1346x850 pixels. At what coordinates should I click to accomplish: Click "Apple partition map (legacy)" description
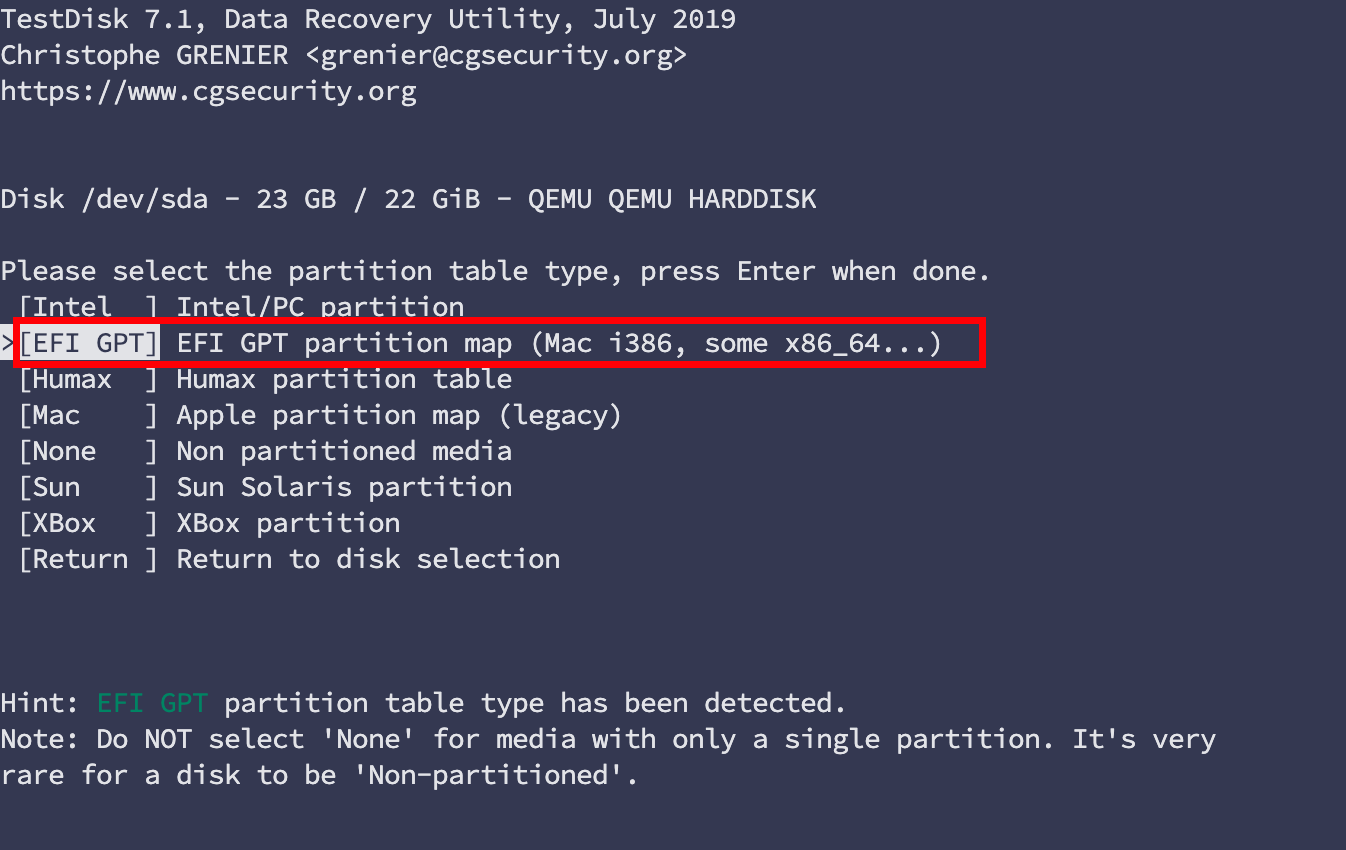pyautogui.click(x=399, y=415)
